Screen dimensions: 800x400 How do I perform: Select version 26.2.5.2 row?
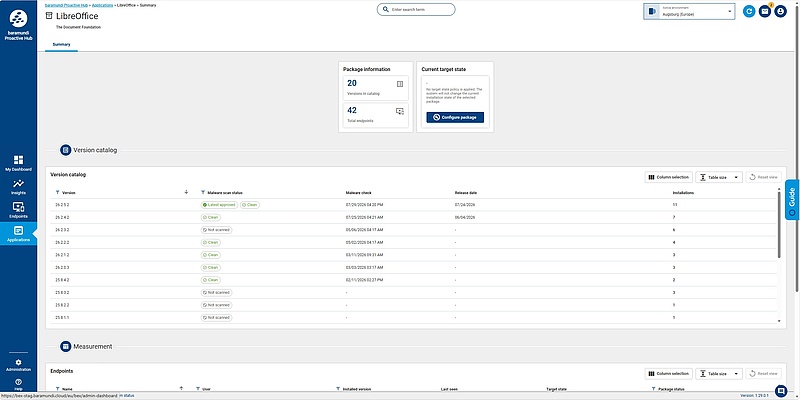[x=413, y=205]
